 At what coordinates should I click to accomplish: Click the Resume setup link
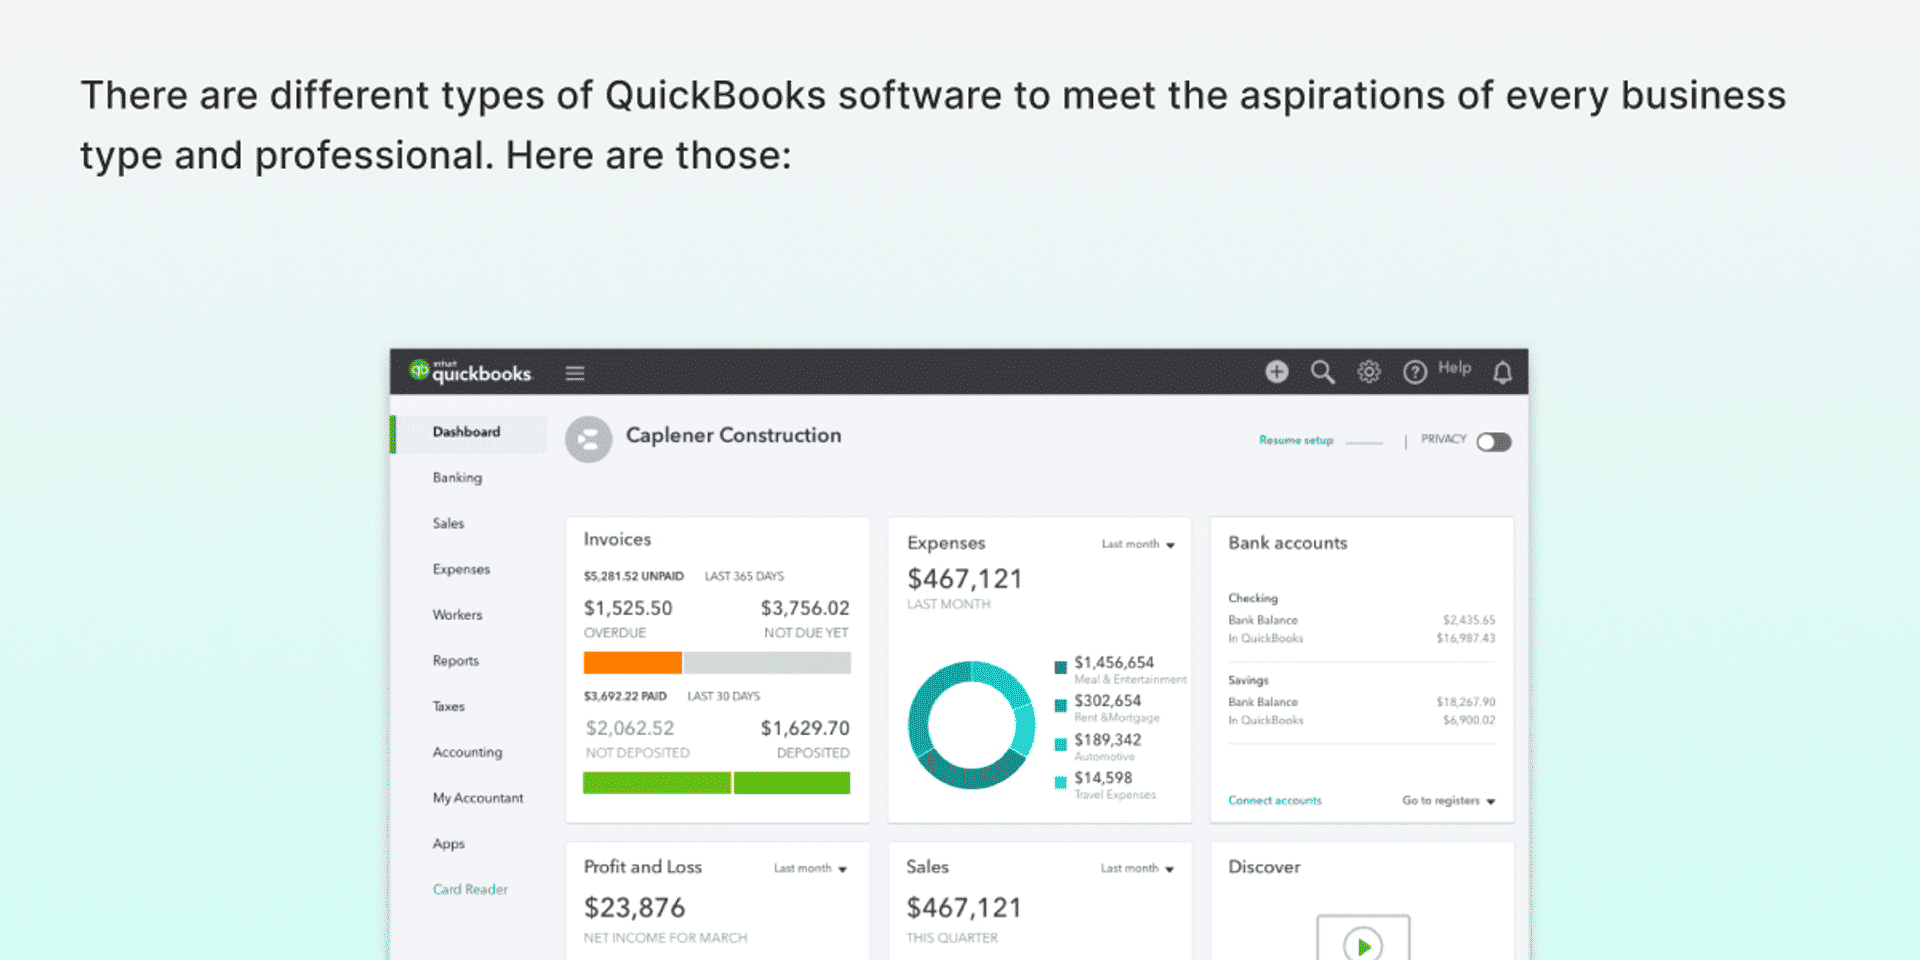pos(1296,440)
